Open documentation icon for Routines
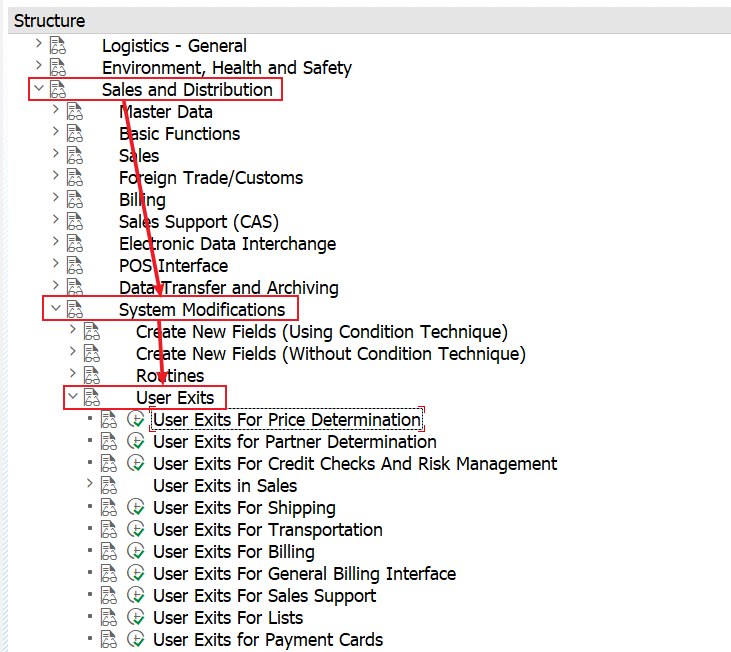 91,375
